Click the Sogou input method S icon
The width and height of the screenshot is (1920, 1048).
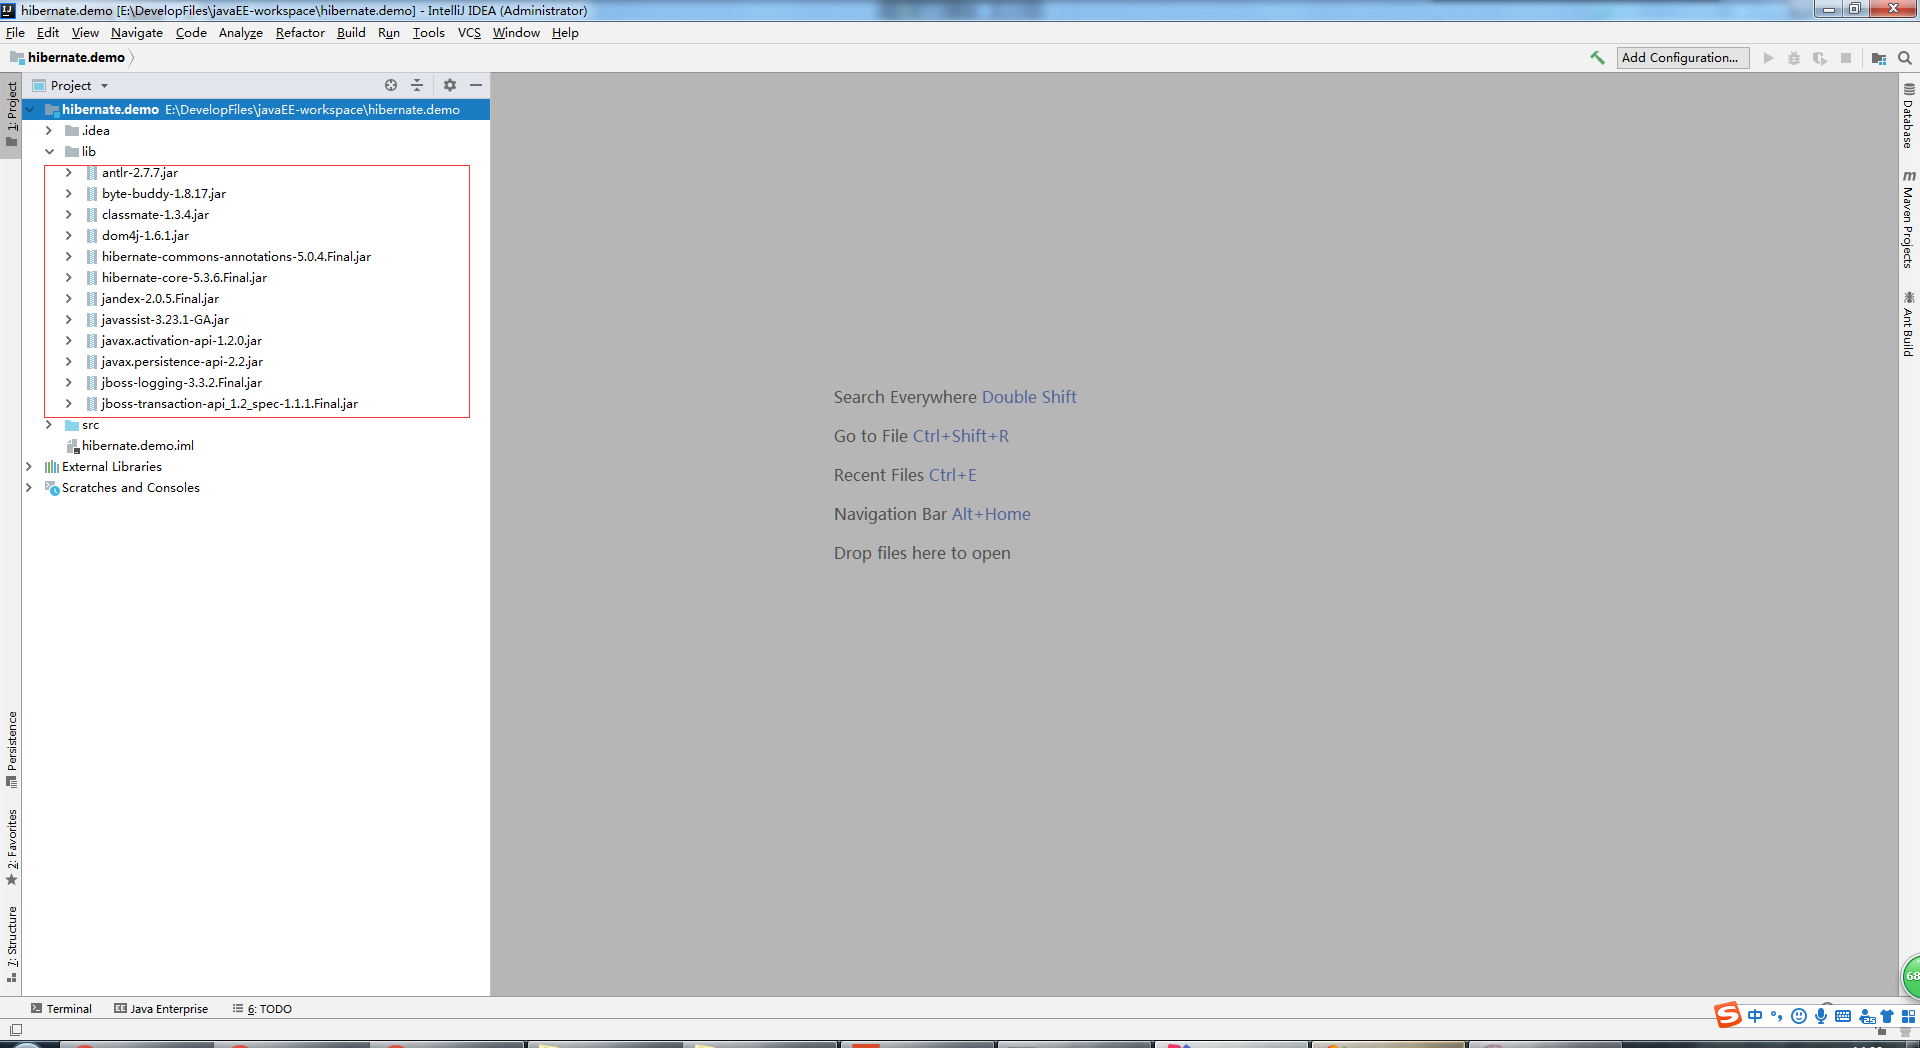tap(1728, 1015)
